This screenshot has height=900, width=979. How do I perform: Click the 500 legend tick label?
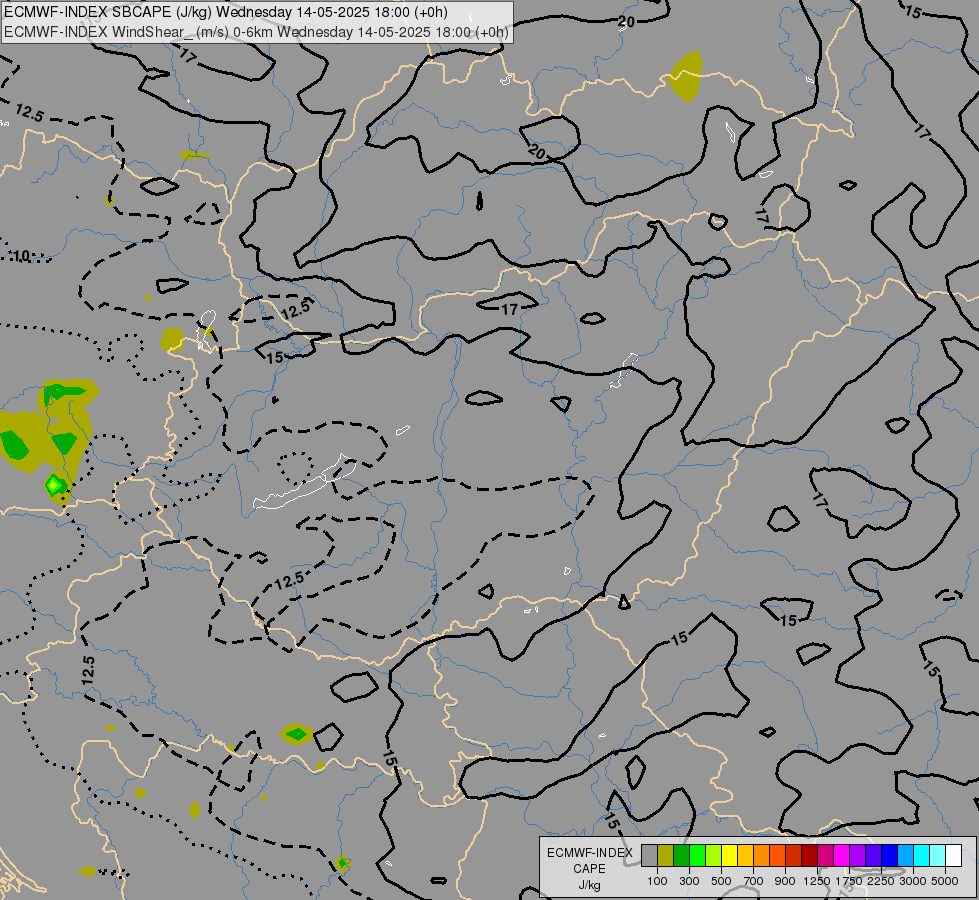[x=721, y=881]
